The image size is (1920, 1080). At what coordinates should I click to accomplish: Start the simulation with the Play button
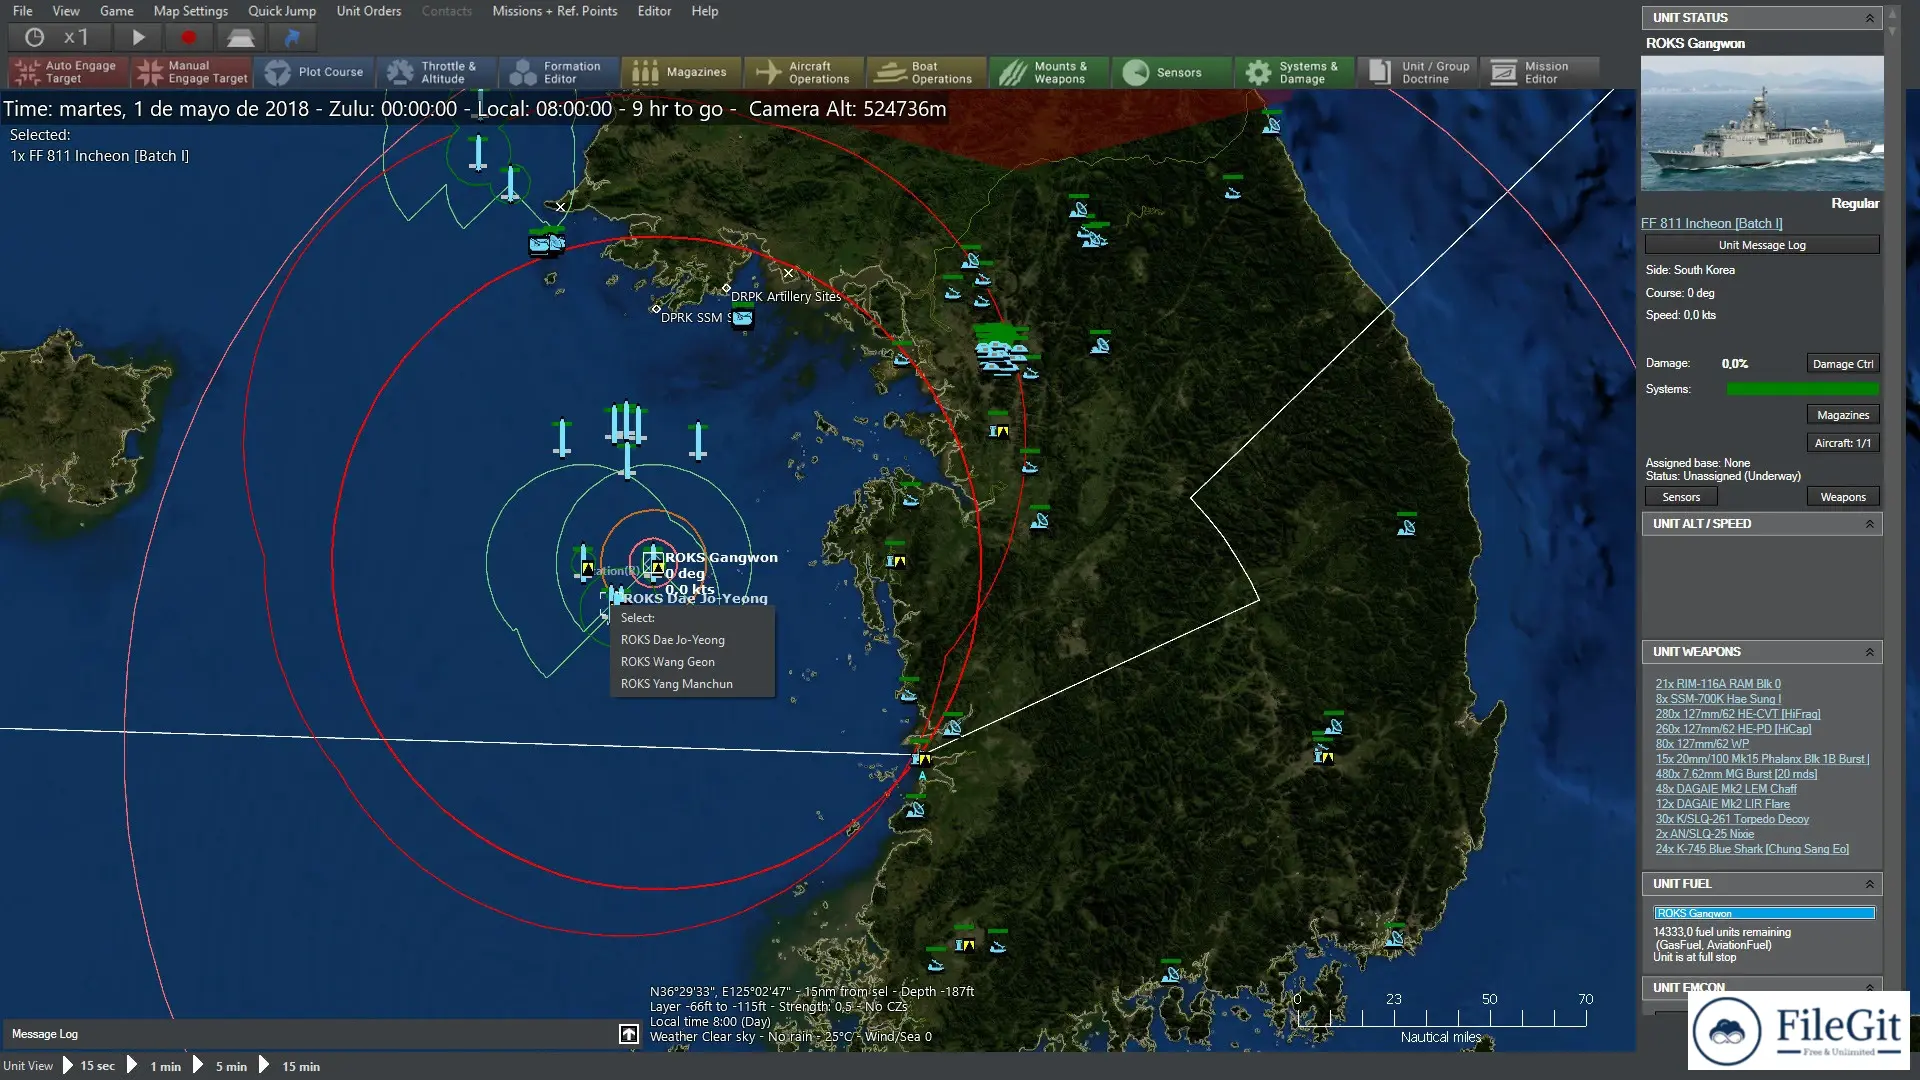coord(138,38)
